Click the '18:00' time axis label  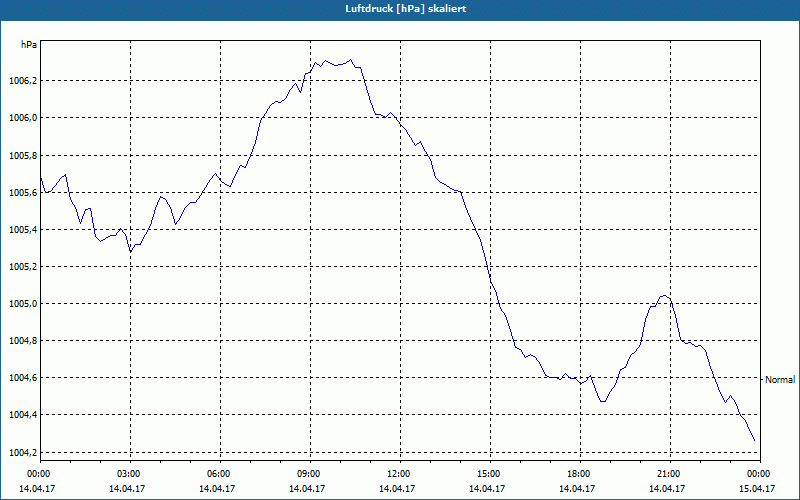(x=580, y=473)
